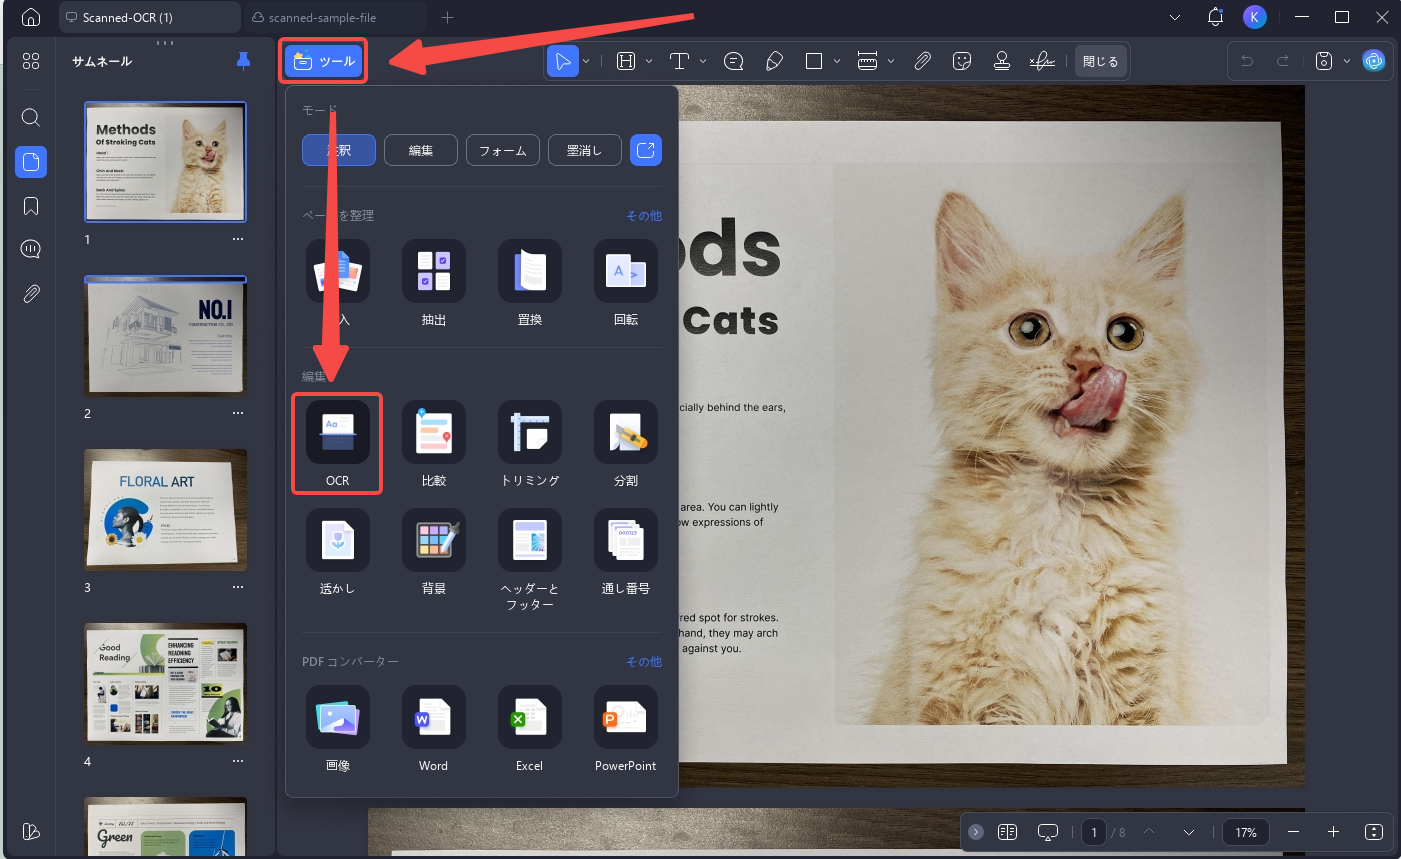Switch to 編集 edit mode
Screen dimensions: 1401x859
(421, 150)
